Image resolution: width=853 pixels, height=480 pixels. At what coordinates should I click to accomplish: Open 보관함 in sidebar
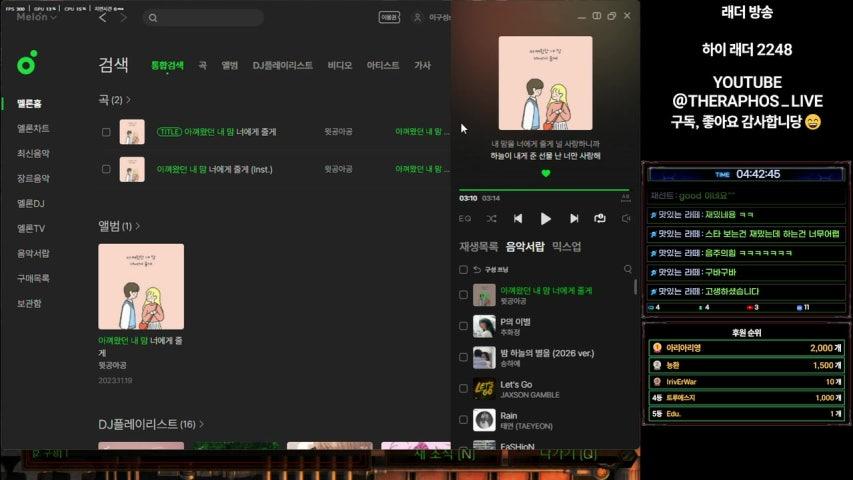coord(29,304)
